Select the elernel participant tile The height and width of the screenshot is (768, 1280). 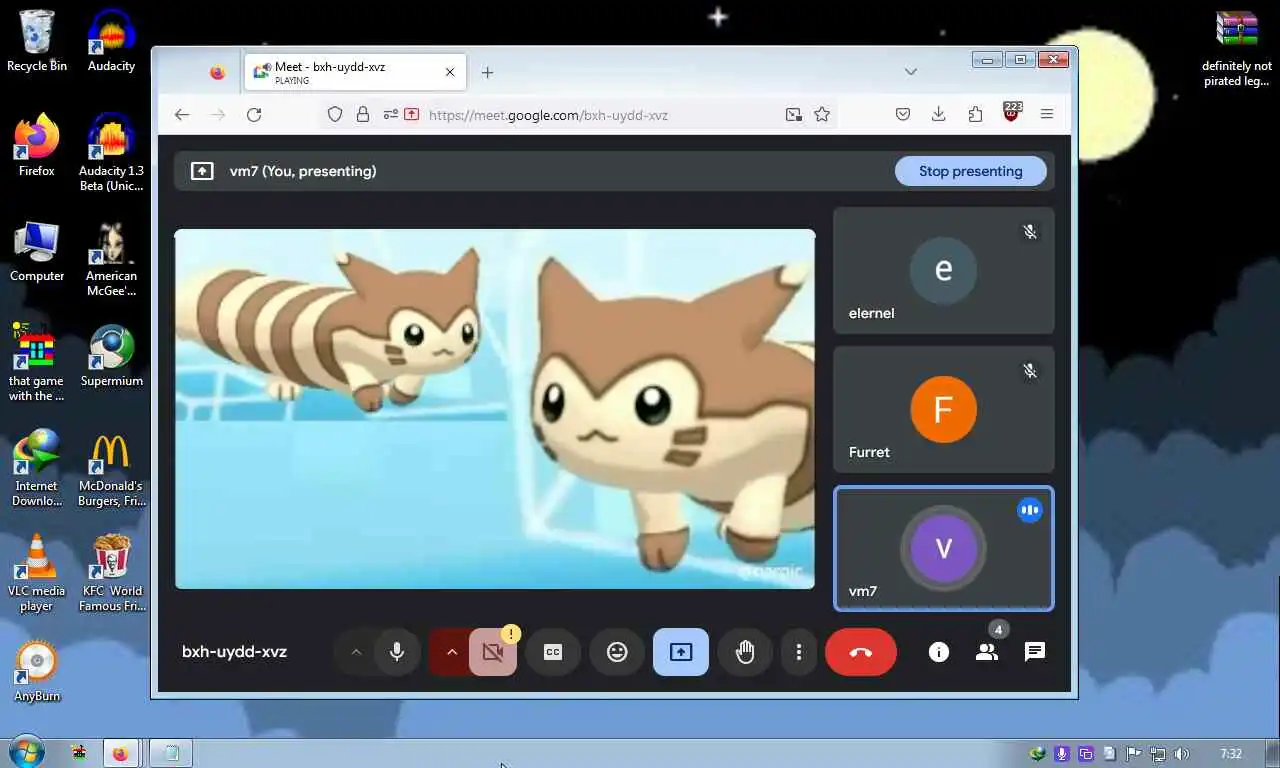pos(943,270)
